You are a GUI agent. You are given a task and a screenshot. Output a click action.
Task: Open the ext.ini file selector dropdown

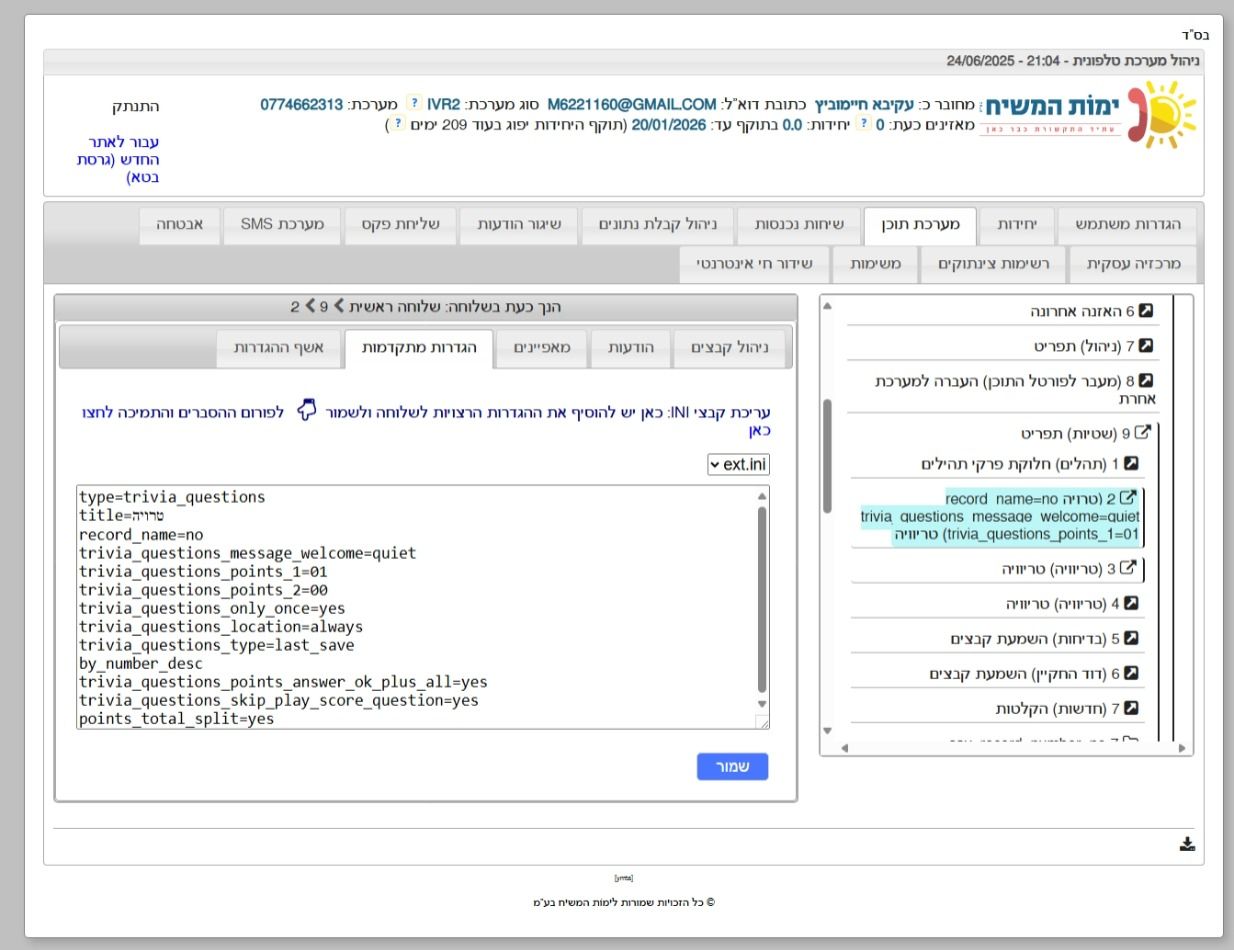tap(739, 464)
